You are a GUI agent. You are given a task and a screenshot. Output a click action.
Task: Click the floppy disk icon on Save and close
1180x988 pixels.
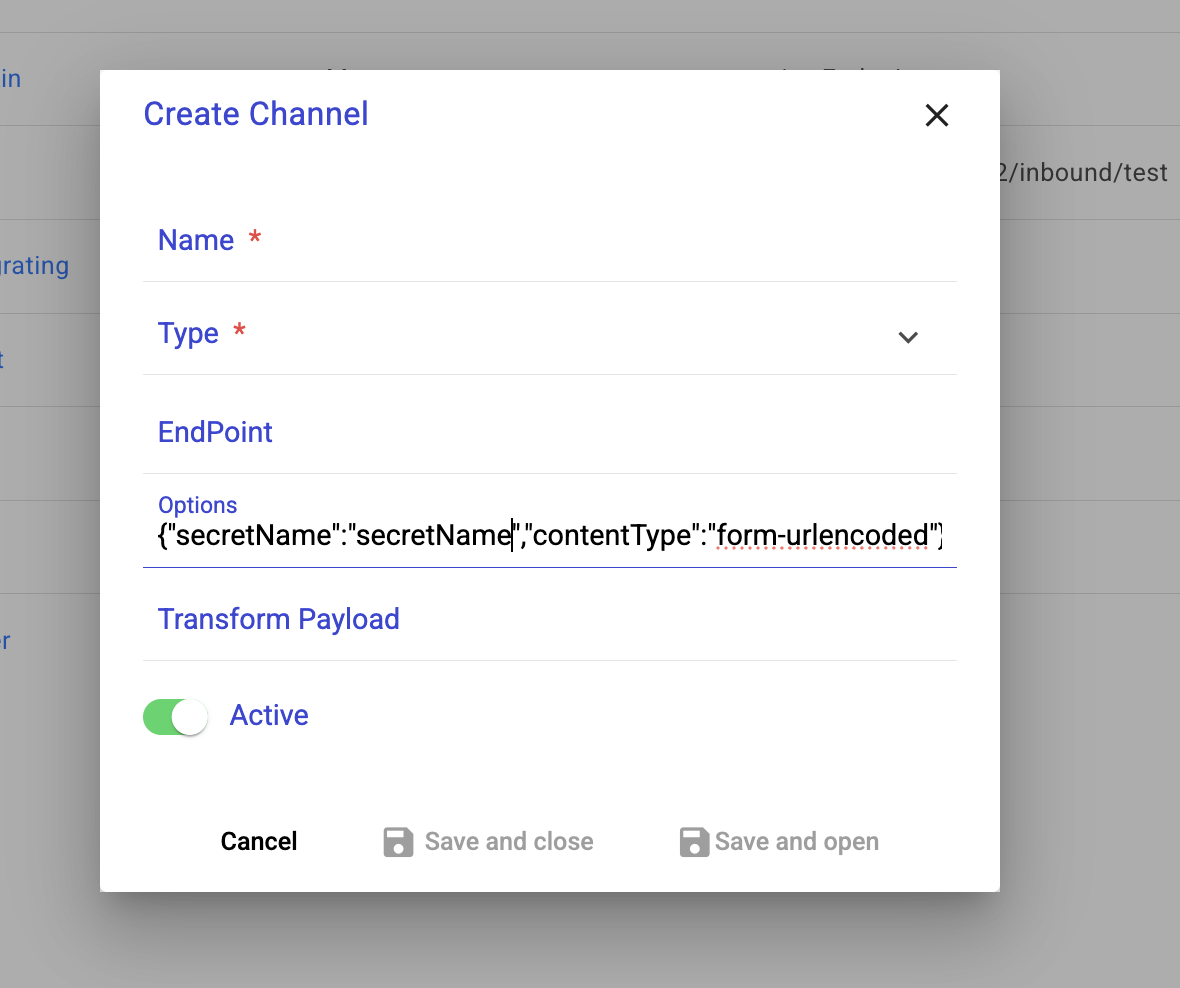click(398, 842)
